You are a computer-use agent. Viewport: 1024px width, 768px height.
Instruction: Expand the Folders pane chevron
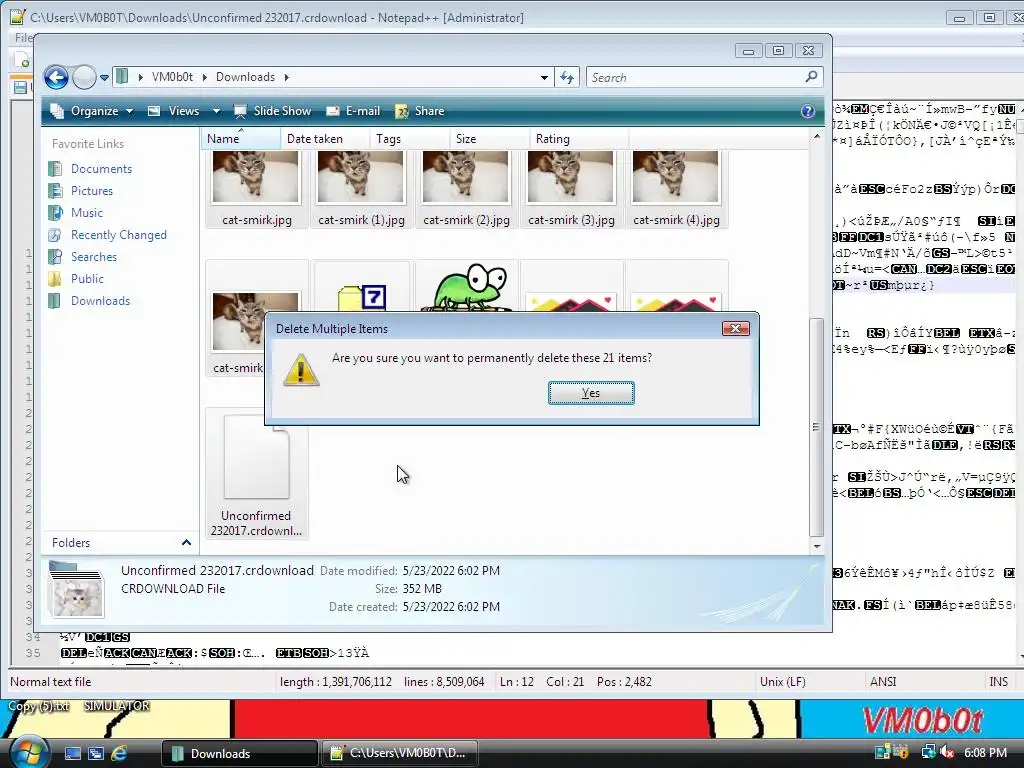point(186,543)
